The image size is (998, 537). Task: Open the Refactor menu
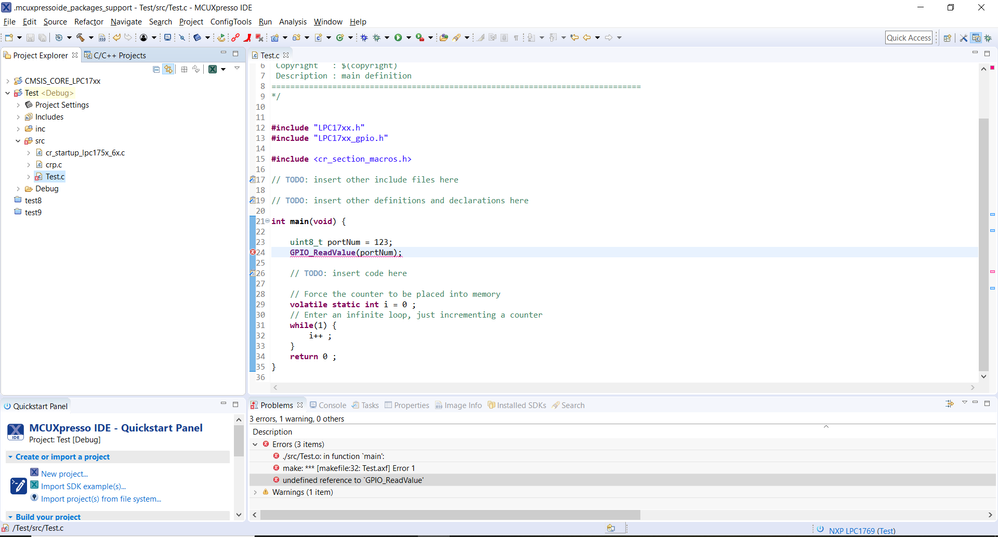coord(88,22)
